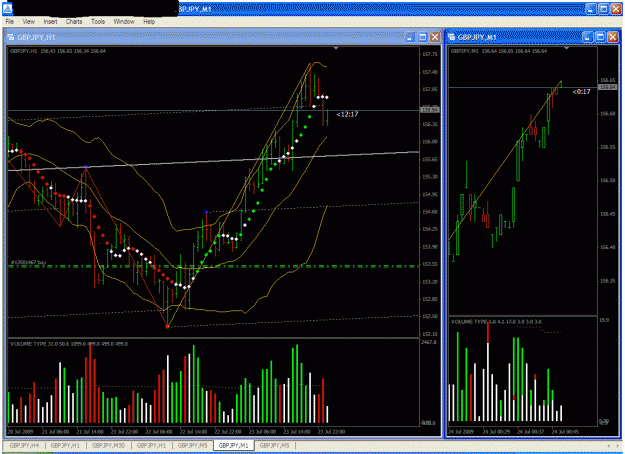Select the active GBPJPY,M1 chart tab
625x454 pixels.
click(234, 445)
